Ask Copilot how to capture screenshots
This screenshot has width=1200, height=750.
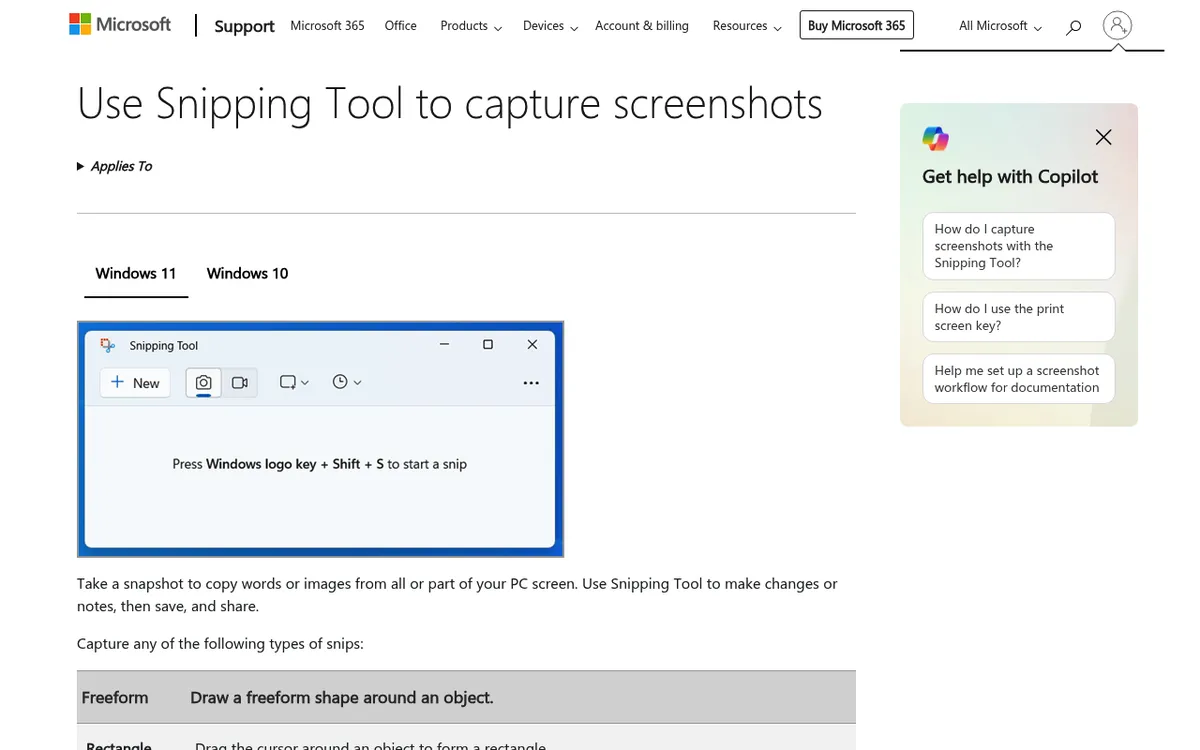(x=1018, y=246)
